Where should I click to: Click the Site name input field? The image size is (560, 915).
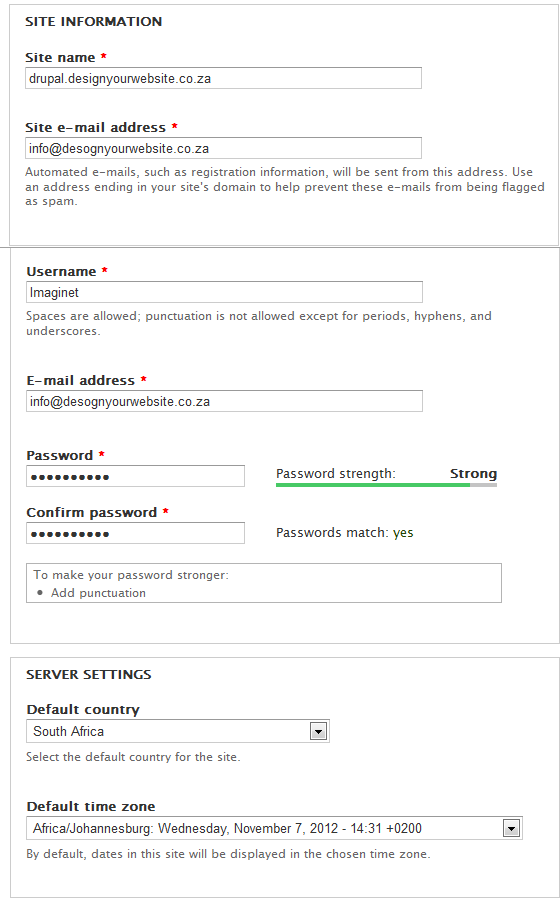pos(223,78)
